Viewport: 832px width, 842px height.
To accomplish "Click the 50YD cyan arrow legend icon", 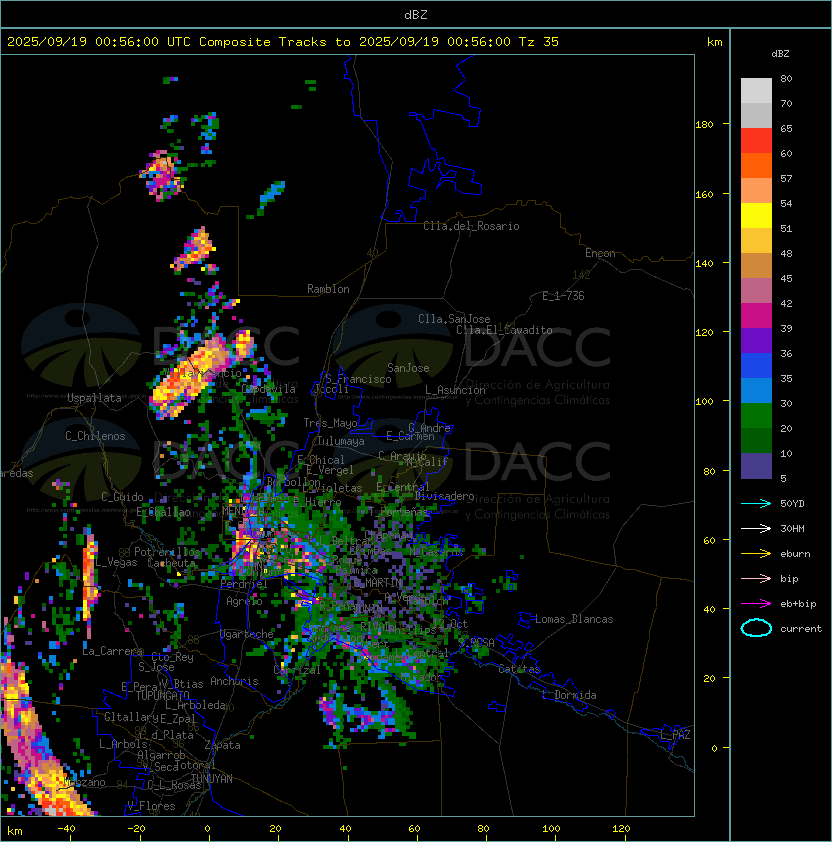I will pyautogui.click(x=756, y=504).
